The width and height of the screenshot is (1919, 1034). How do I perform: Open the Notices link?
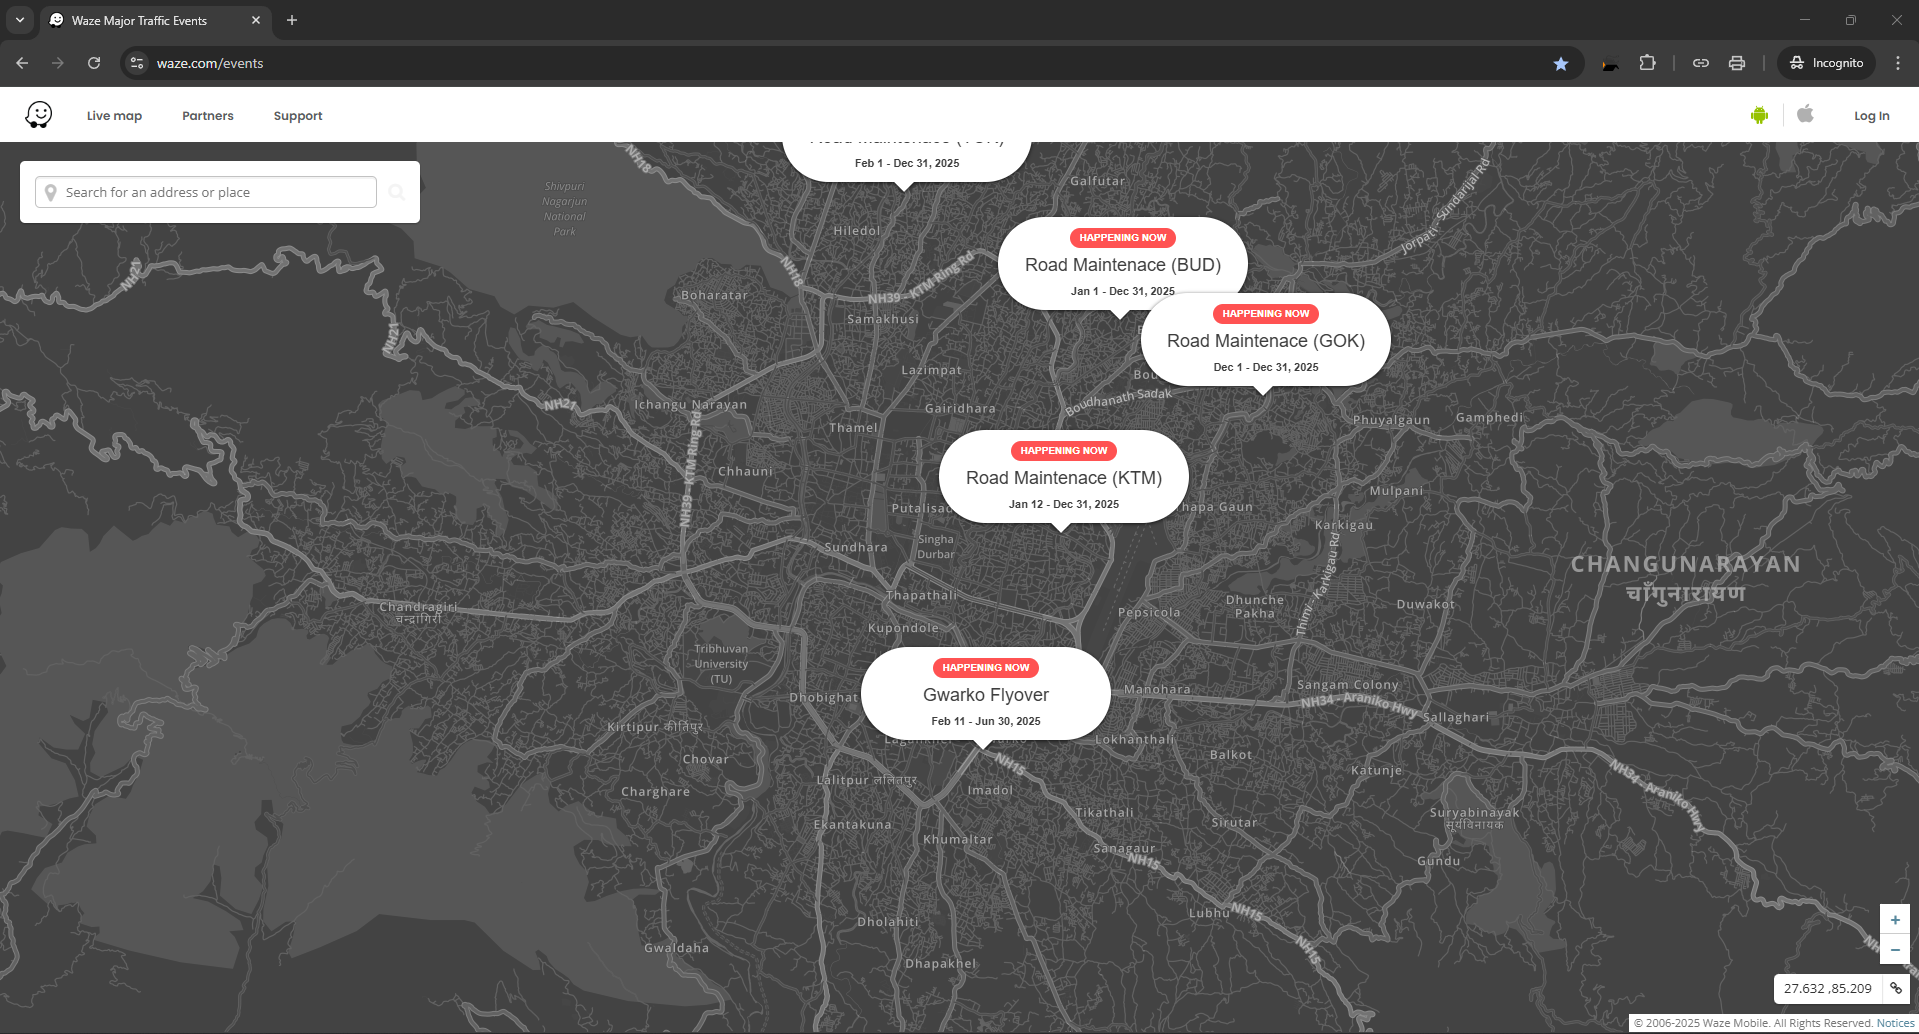click(x=1895, y=1023)
